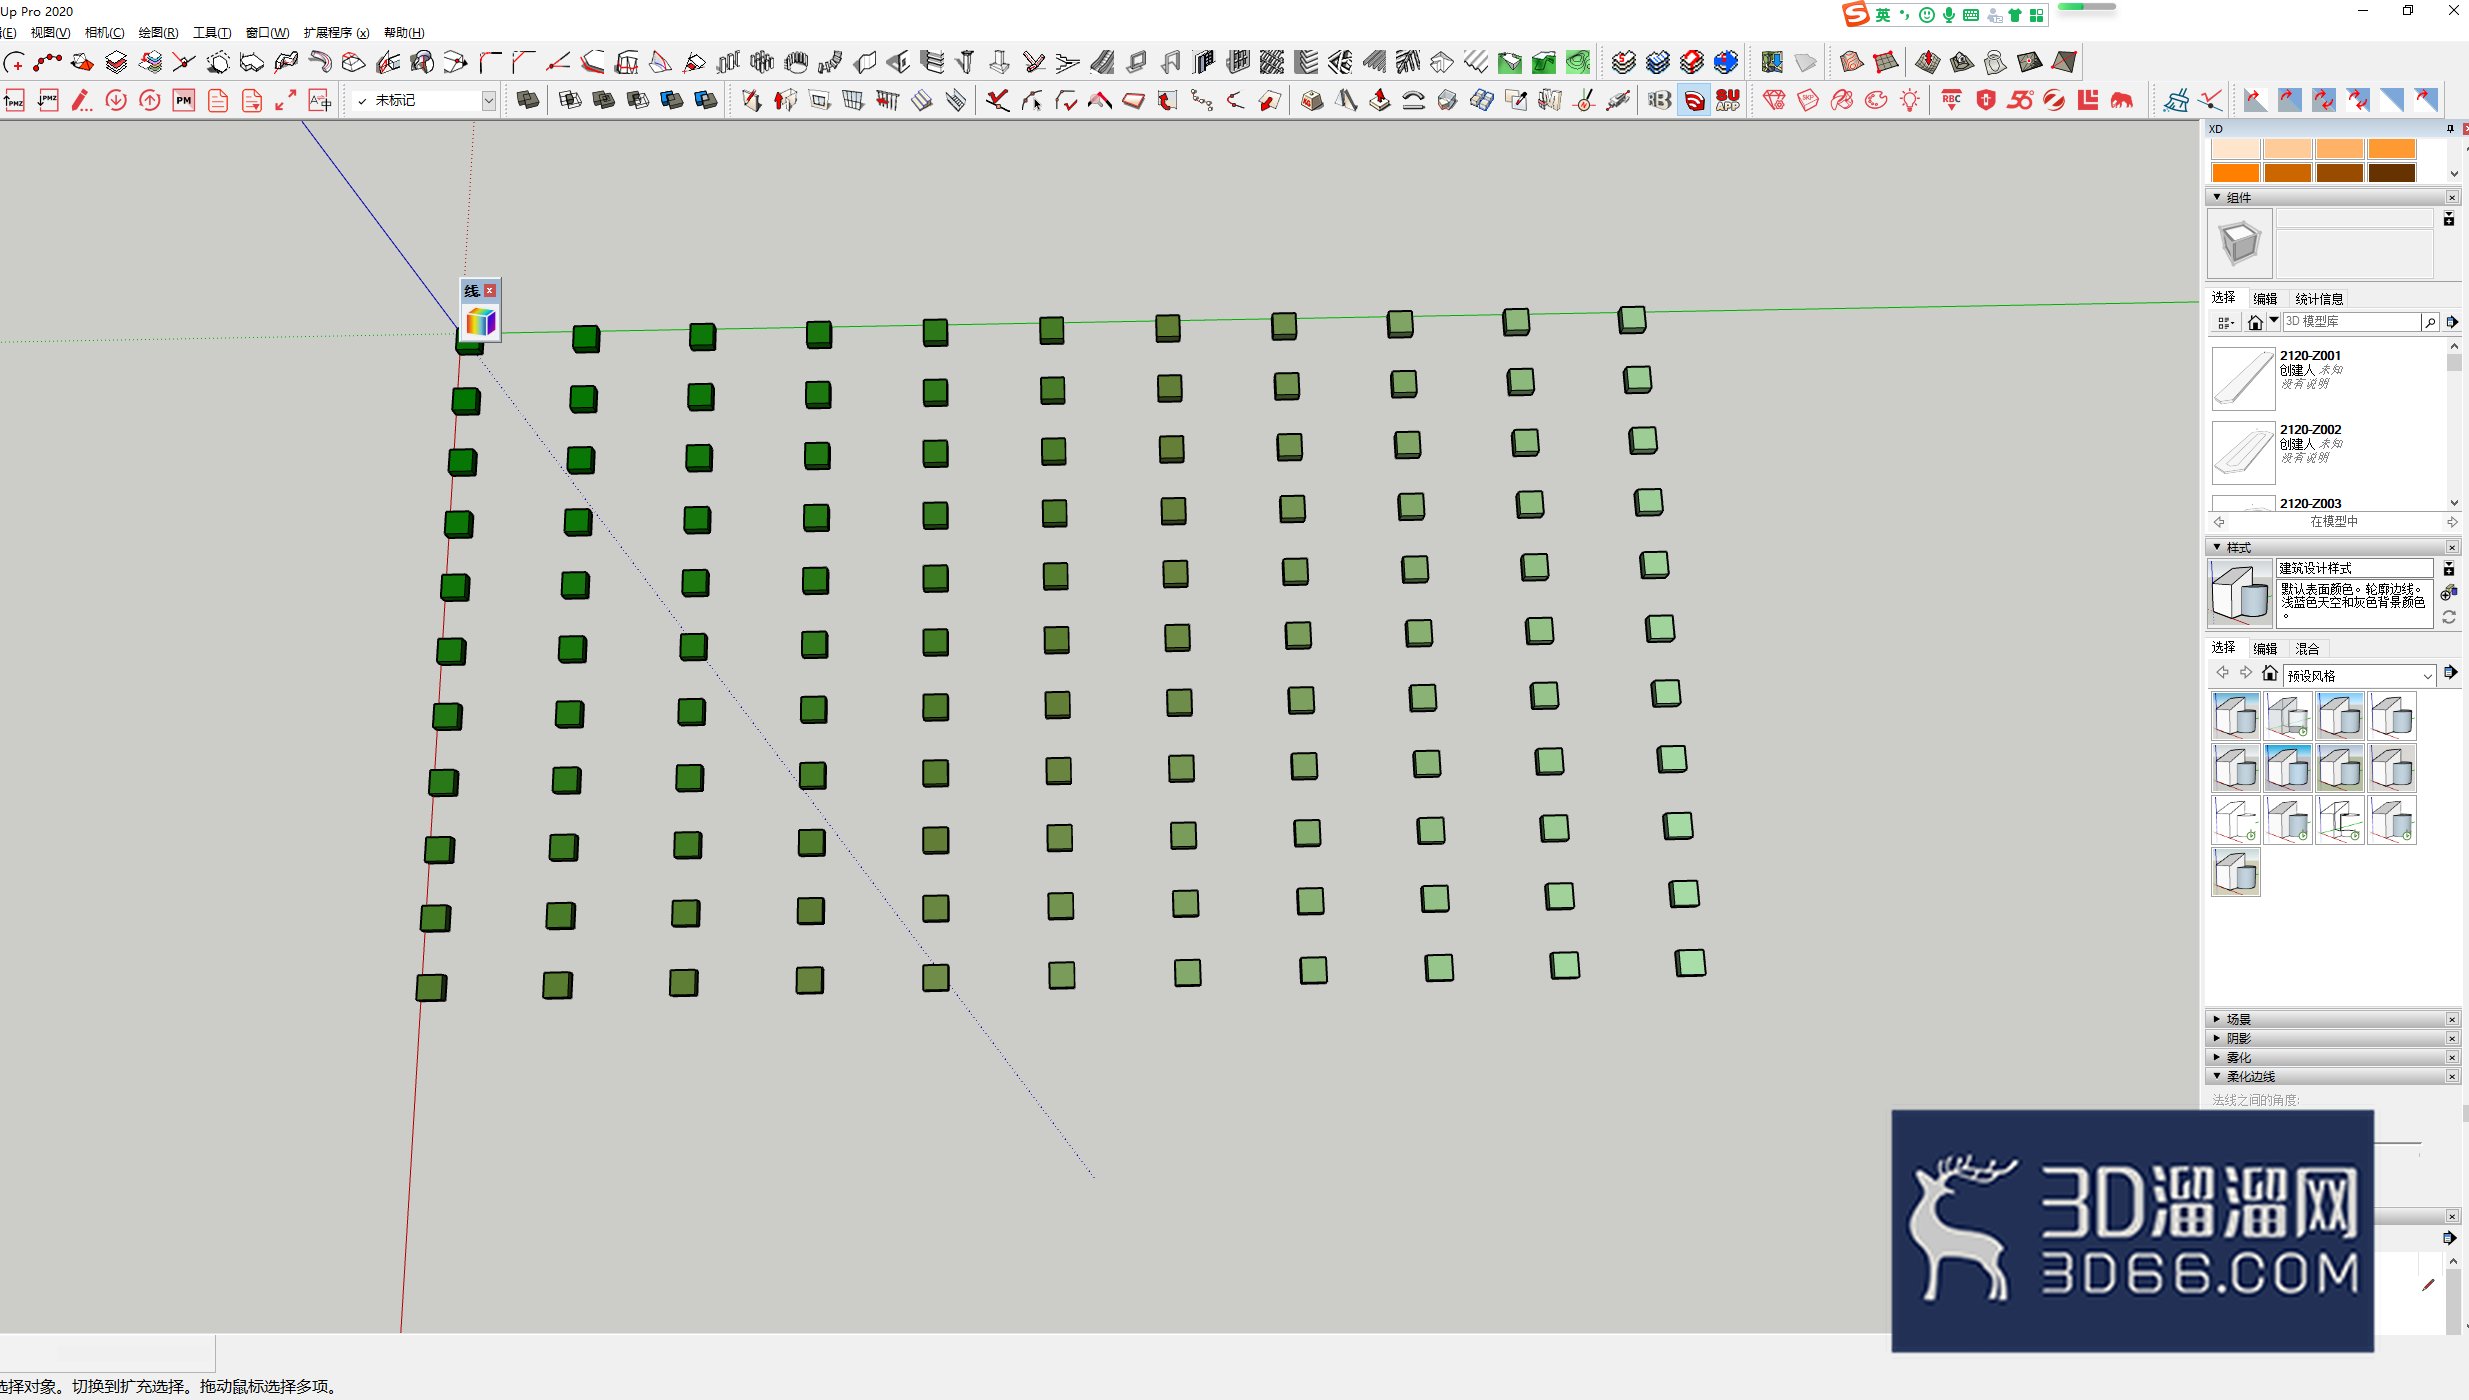Viewport: 2469px width, 1400px height.
Task: Select the first preset style thumbnail
Action: click(x=2236, y=716)
